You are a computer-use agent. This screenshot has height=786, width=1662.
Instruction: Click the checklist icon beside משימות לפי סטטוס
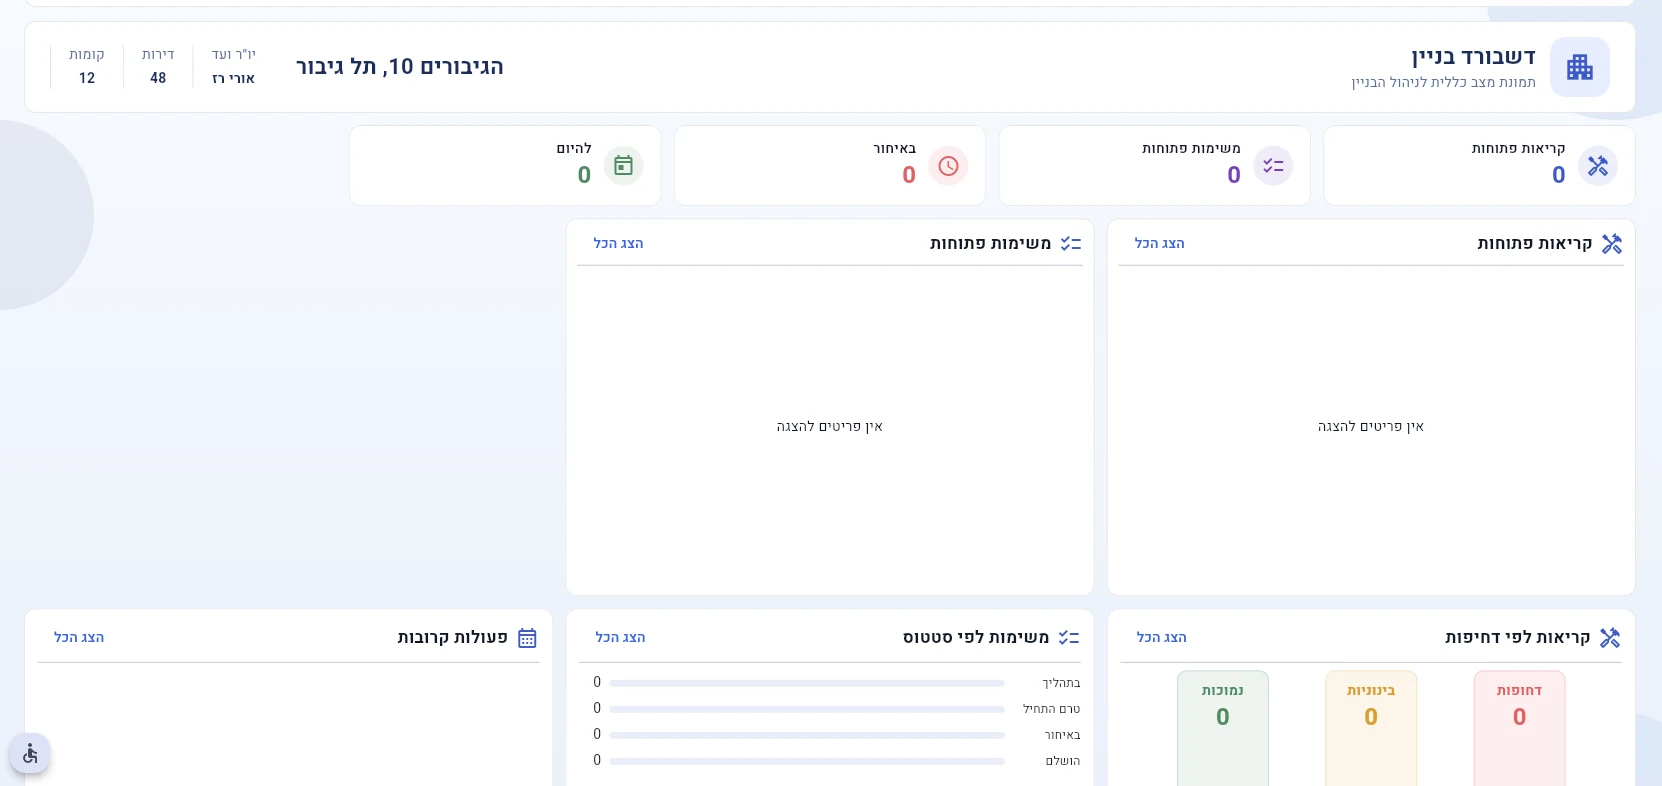1069,638
